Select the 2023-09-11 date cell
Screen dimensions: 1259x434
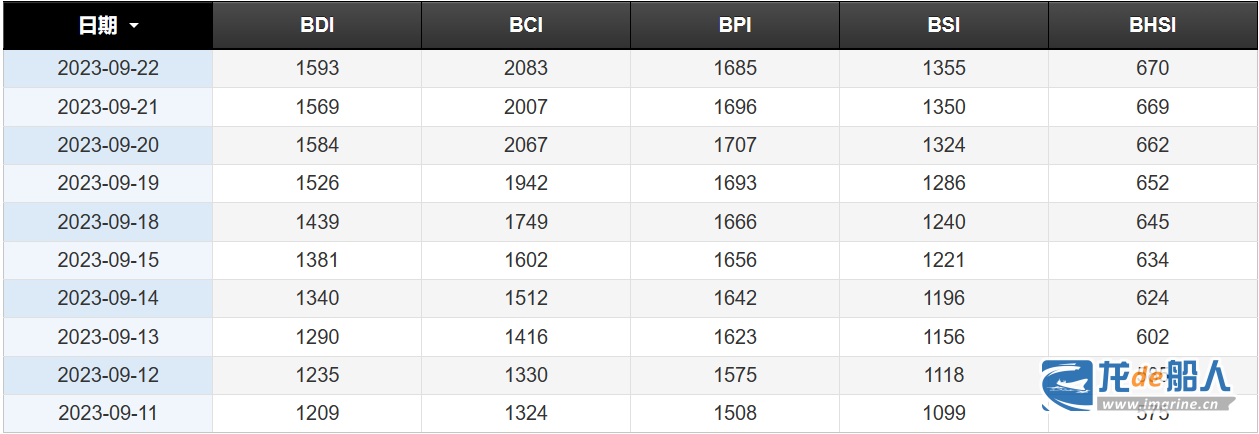click(108, 413)
